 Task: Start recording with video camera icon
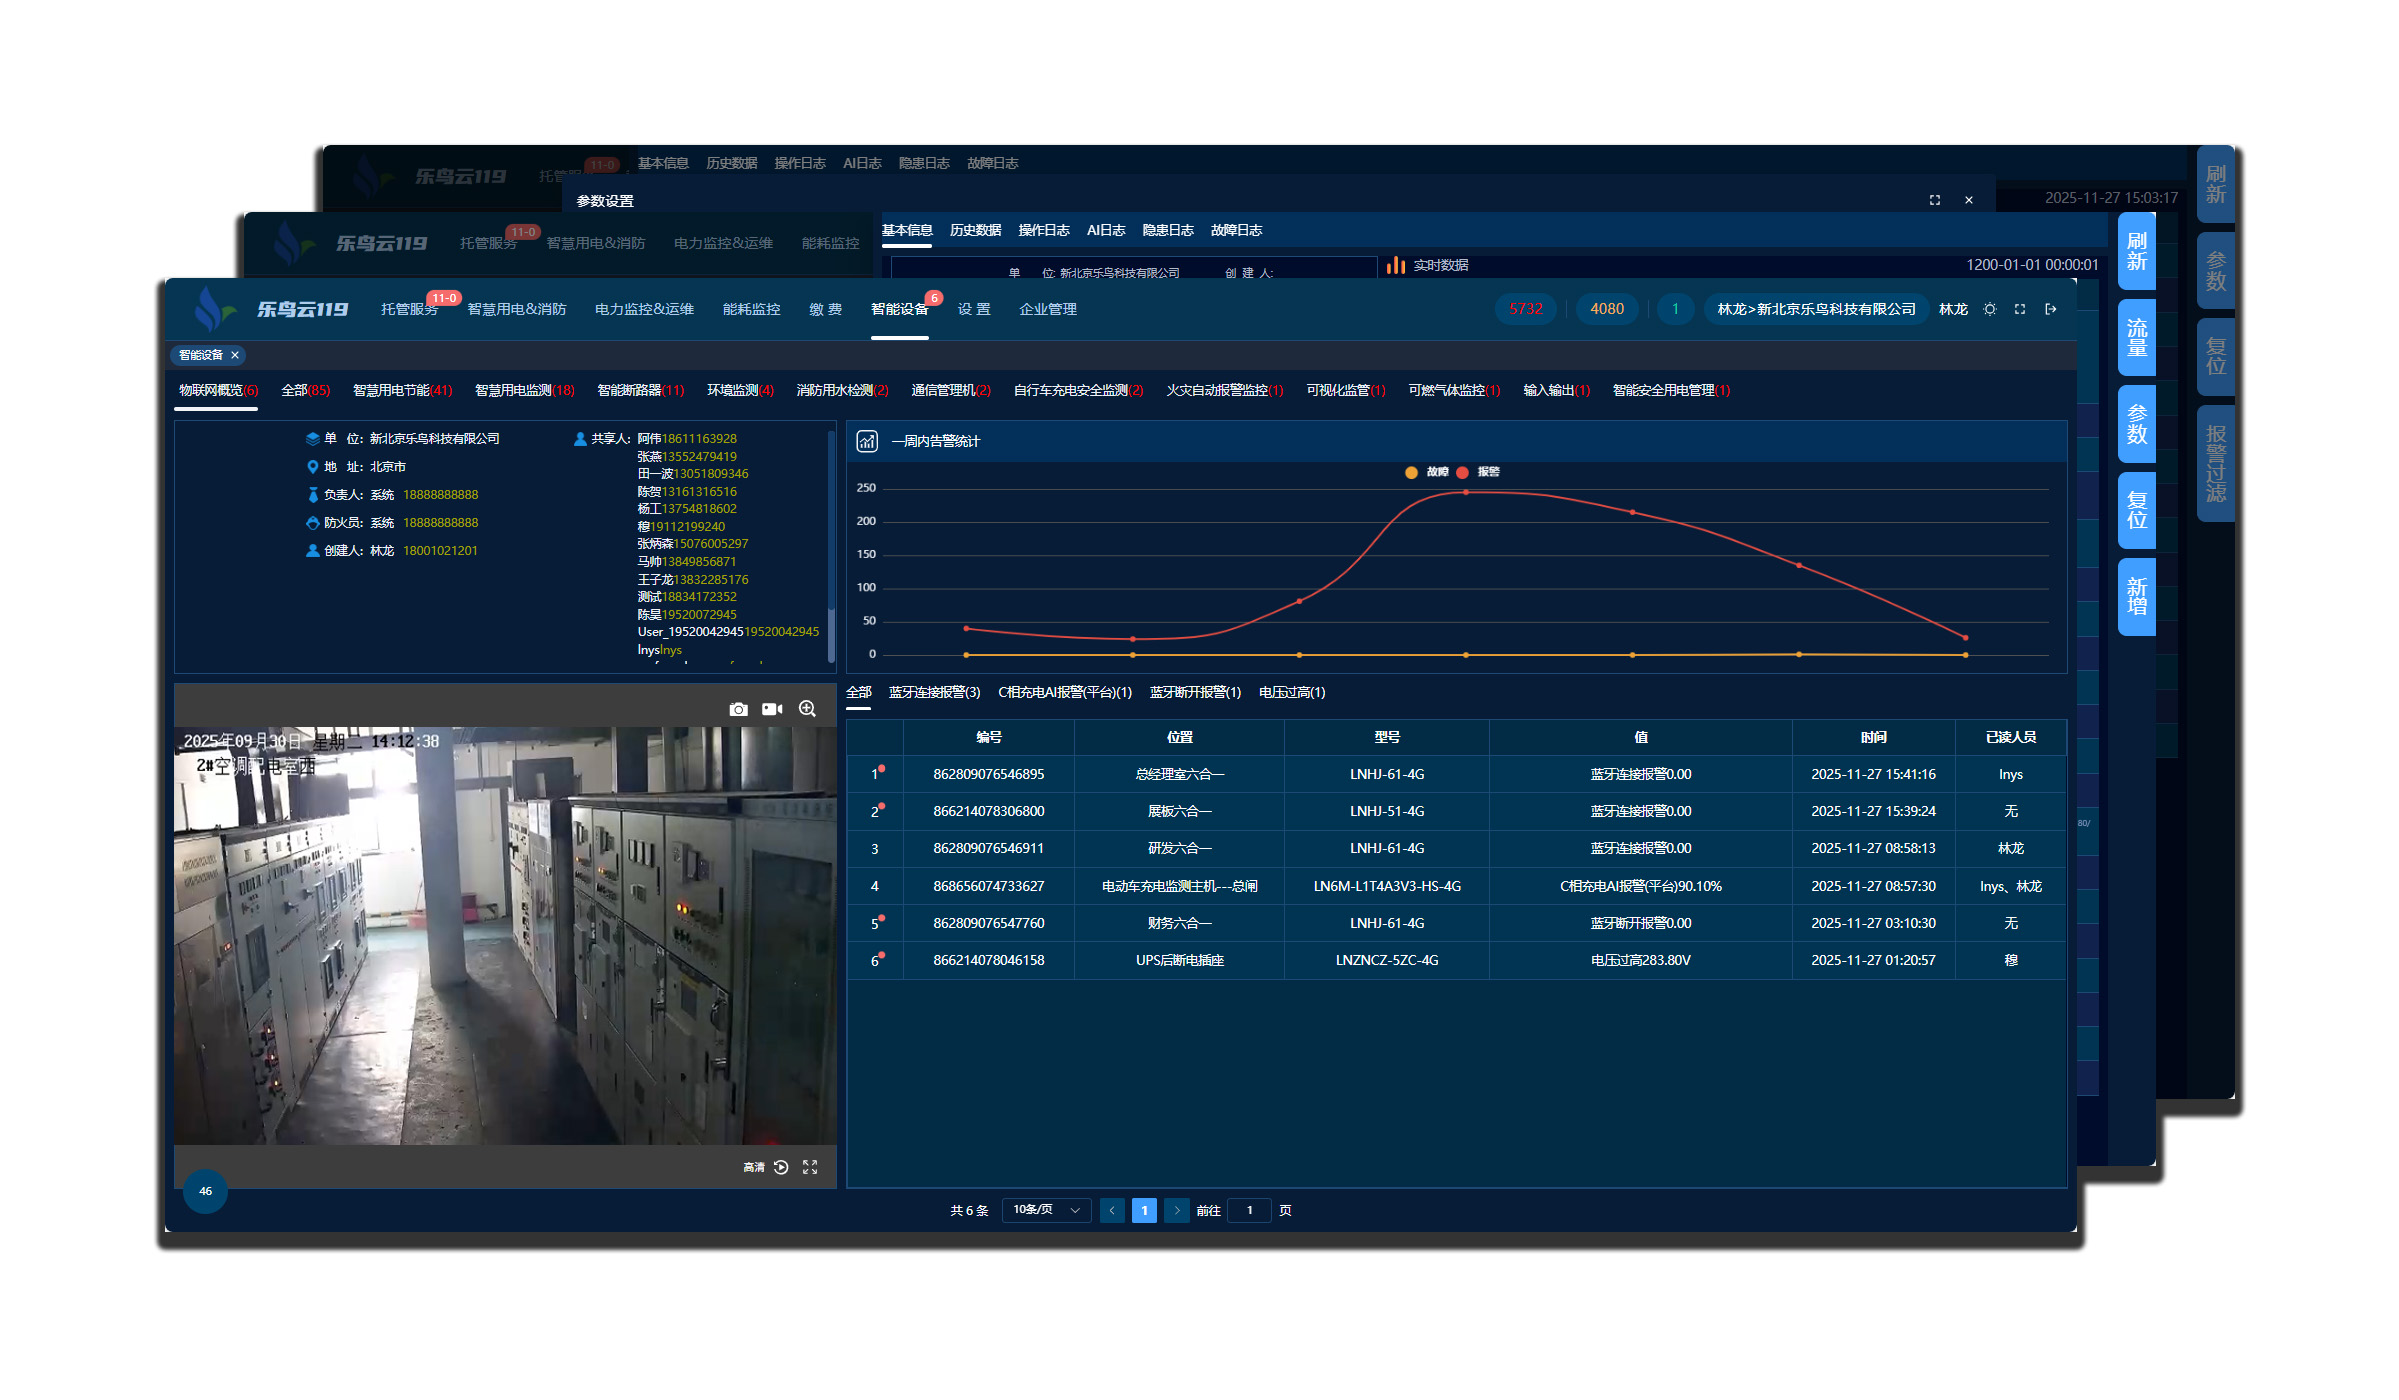click(772, 709)
